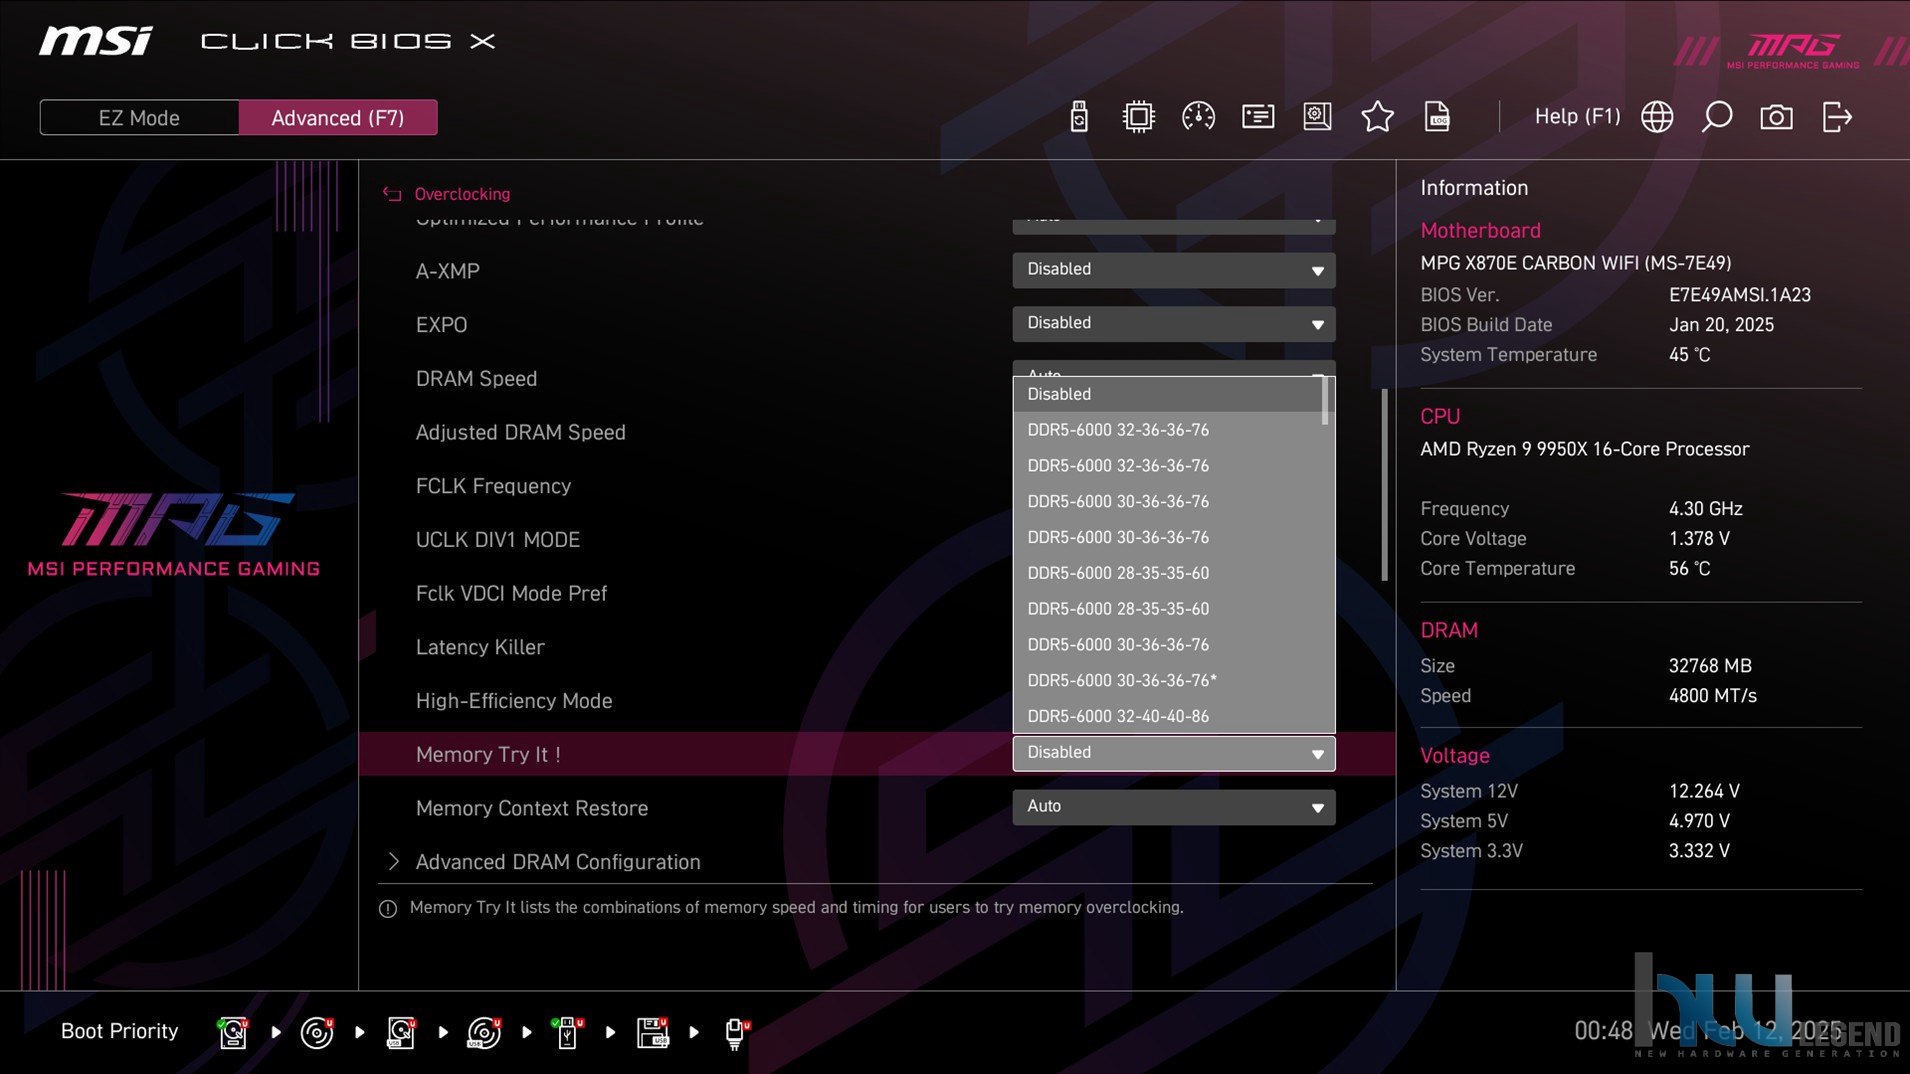Select the Memory Try It ! label
Image resolution: width=1910 pixels, height=1074 pixels.
point(488,755)
